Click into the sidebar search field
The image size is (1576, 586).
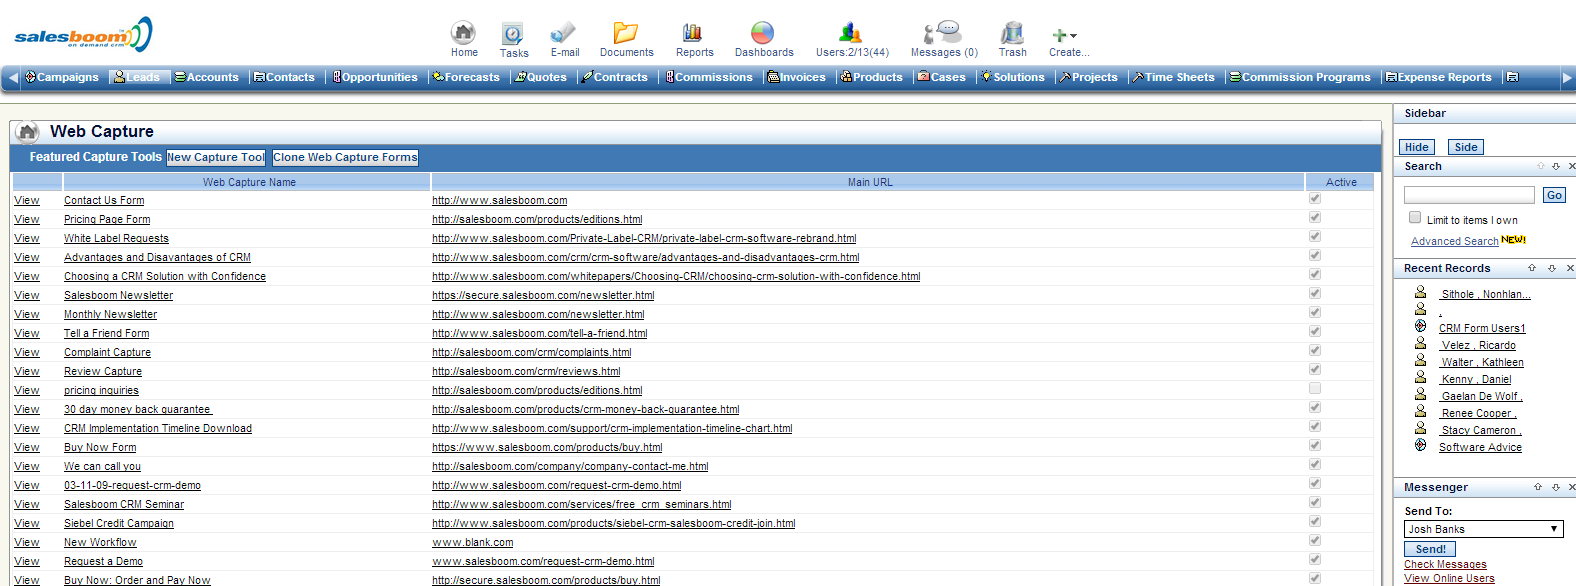1469,195
